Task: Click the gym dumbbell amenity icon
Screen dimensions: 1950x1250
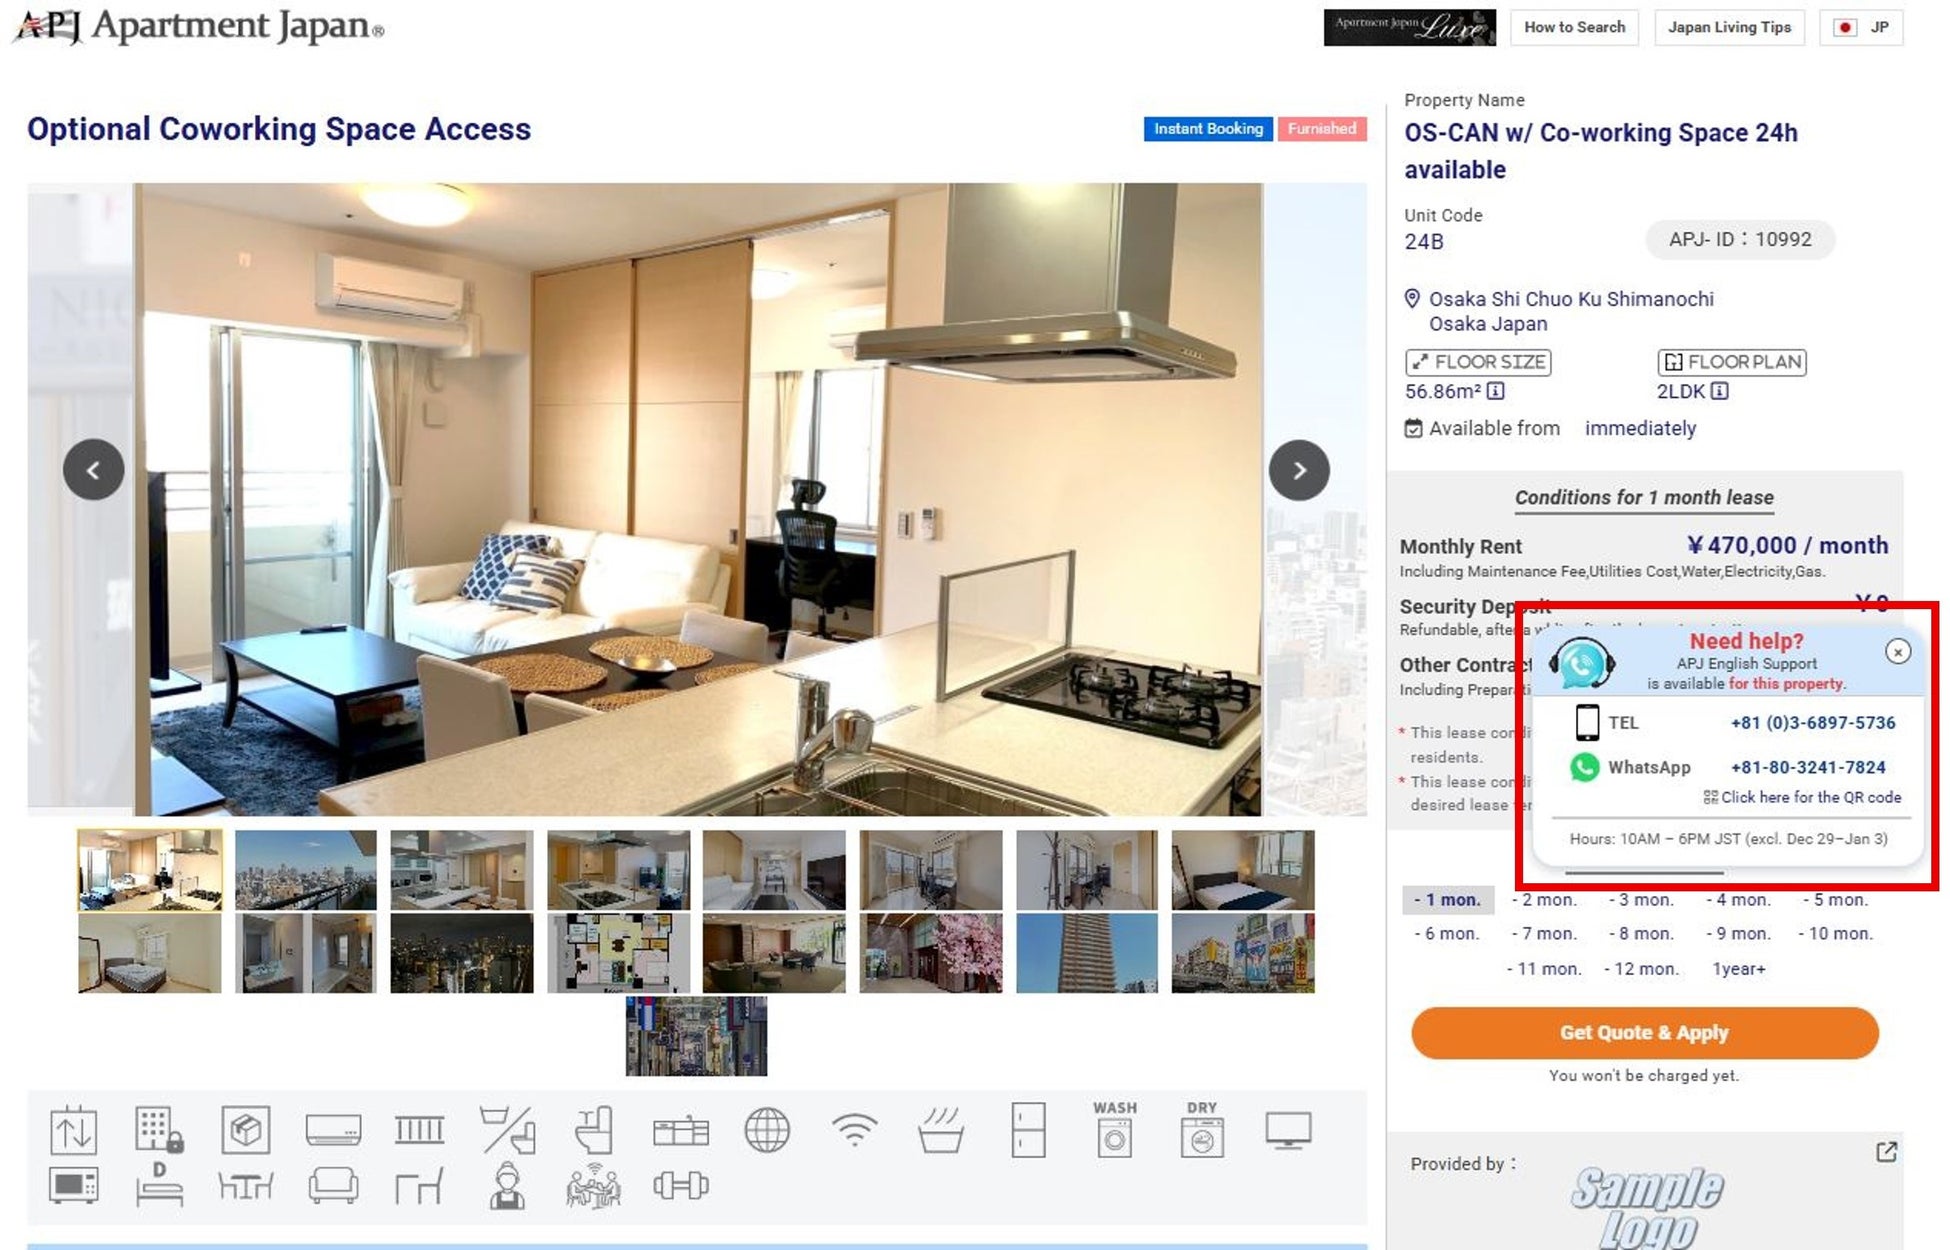Action: pos(681,1187)
